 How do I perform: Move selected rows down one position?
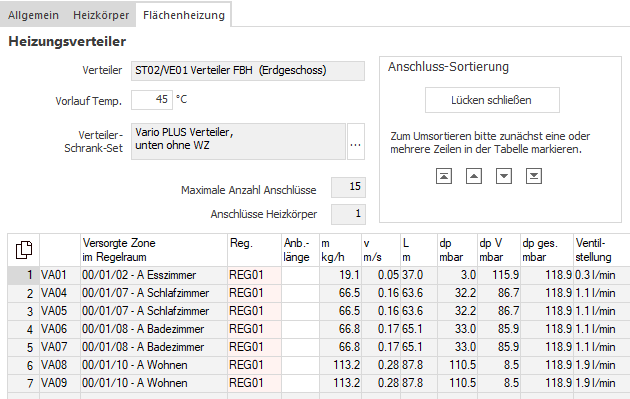point(503,176)
